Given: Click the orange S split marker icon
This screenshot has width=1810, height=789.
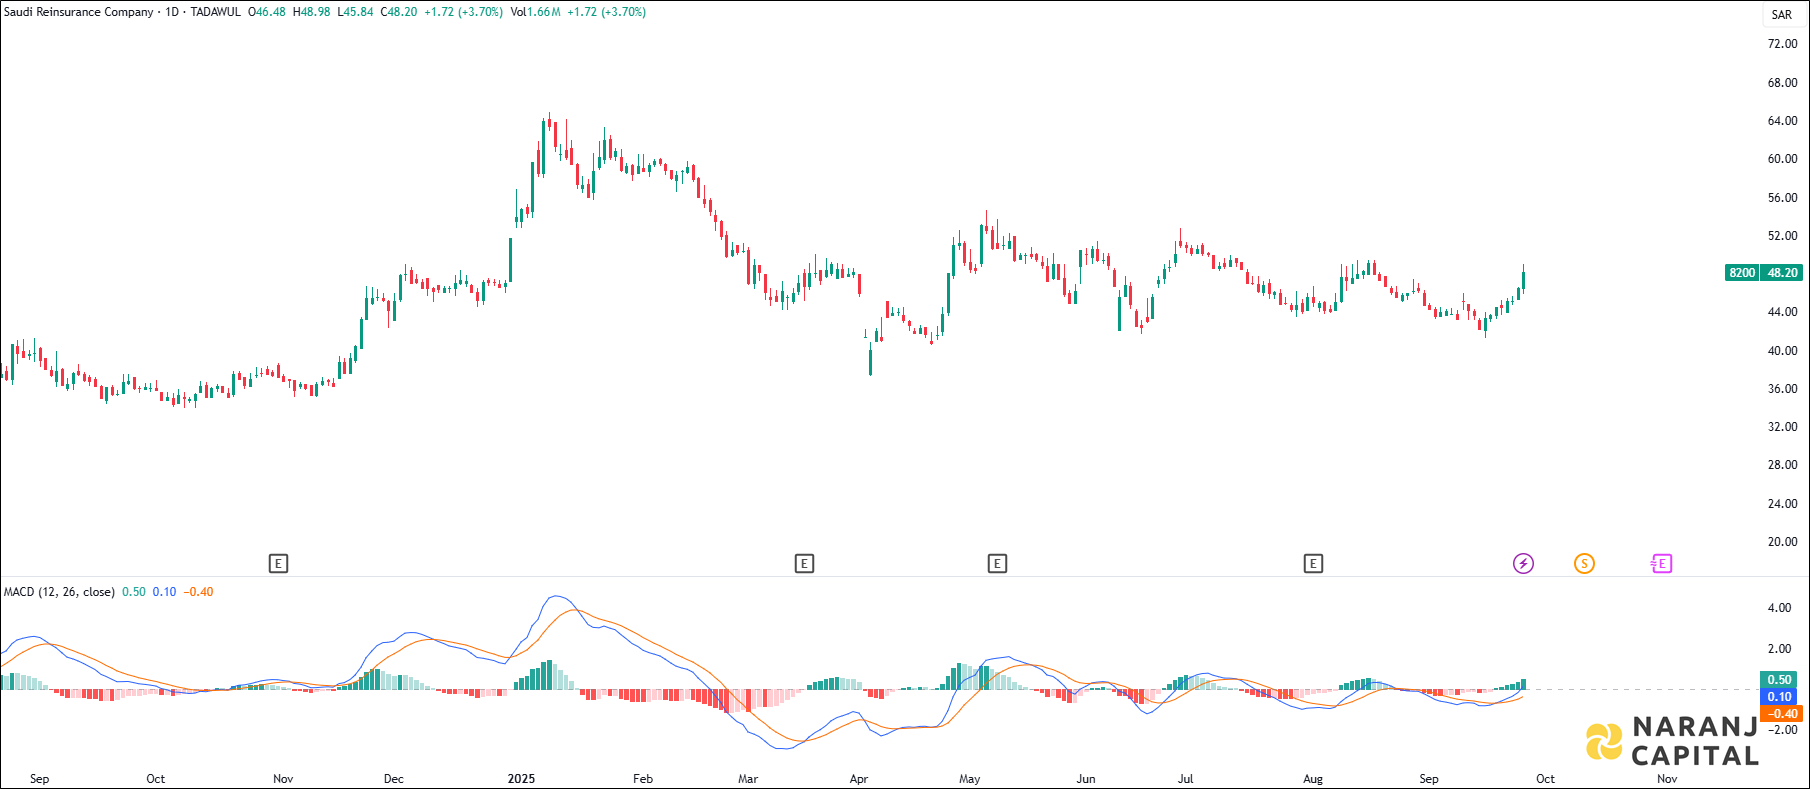Looking at the screenshot, I should click(x=1584, y=564).
